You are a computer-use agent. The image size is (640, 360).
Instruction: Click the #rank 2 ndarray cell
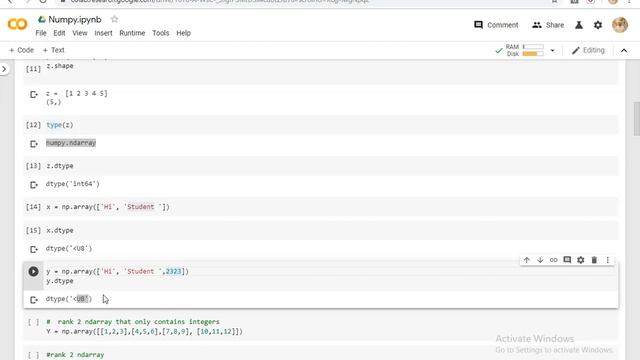point(321,354)
